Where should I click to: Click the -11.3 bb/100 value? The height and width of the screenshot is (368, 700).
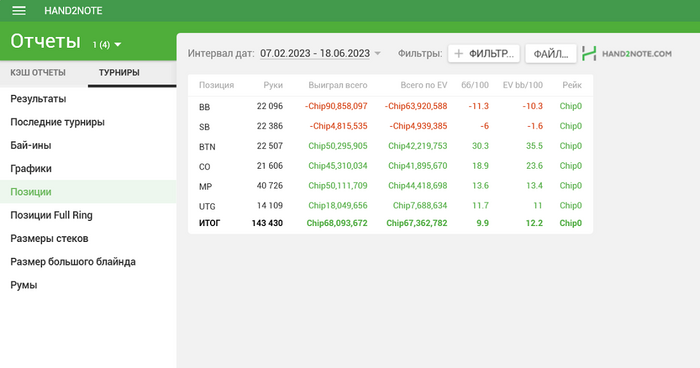click(x=479, y=106)
